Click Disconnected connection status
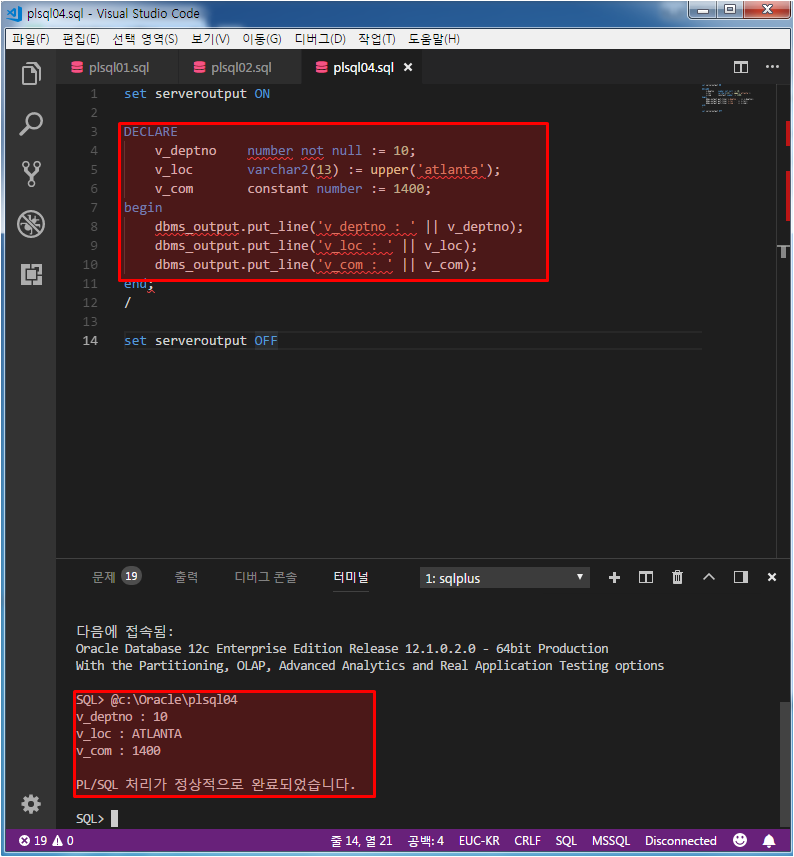This screenshot has height=857, width=794. coord(680,841)
